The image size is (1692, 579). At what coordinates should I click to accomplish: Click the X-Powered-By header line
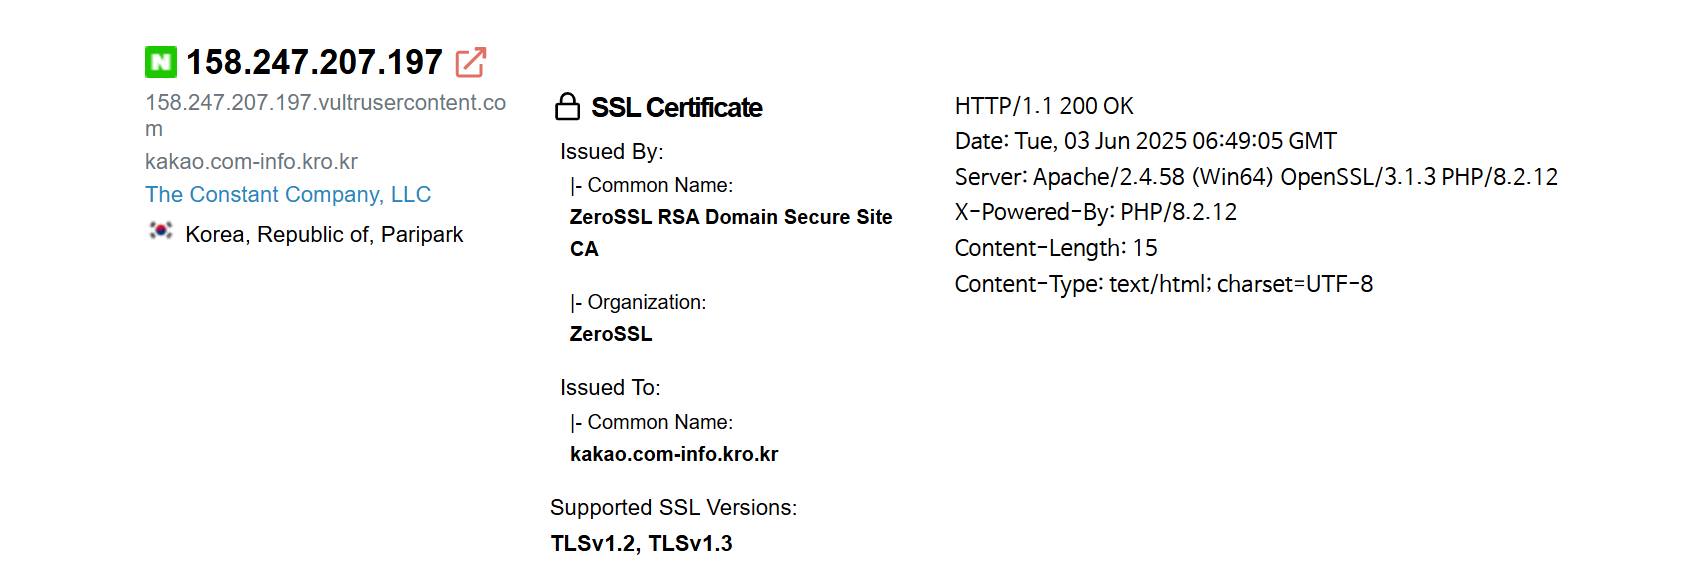coord(1095,212)
